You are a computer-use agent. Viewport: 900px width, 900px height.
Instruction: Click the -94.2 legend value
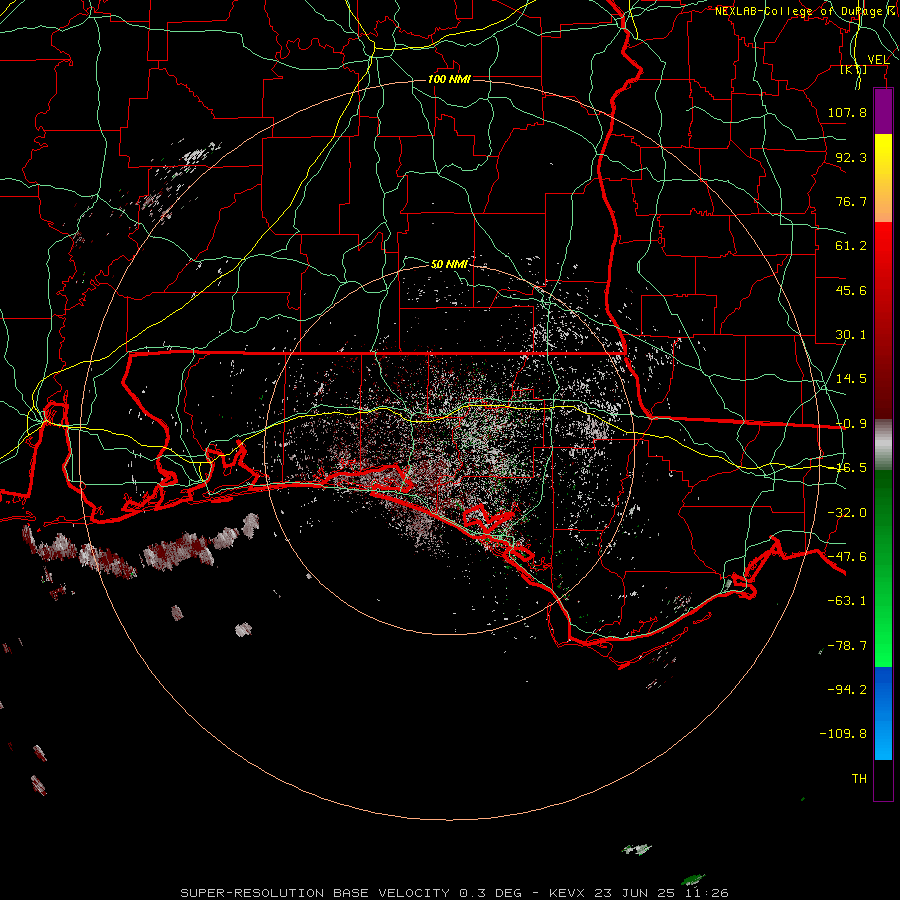(847, 689)
